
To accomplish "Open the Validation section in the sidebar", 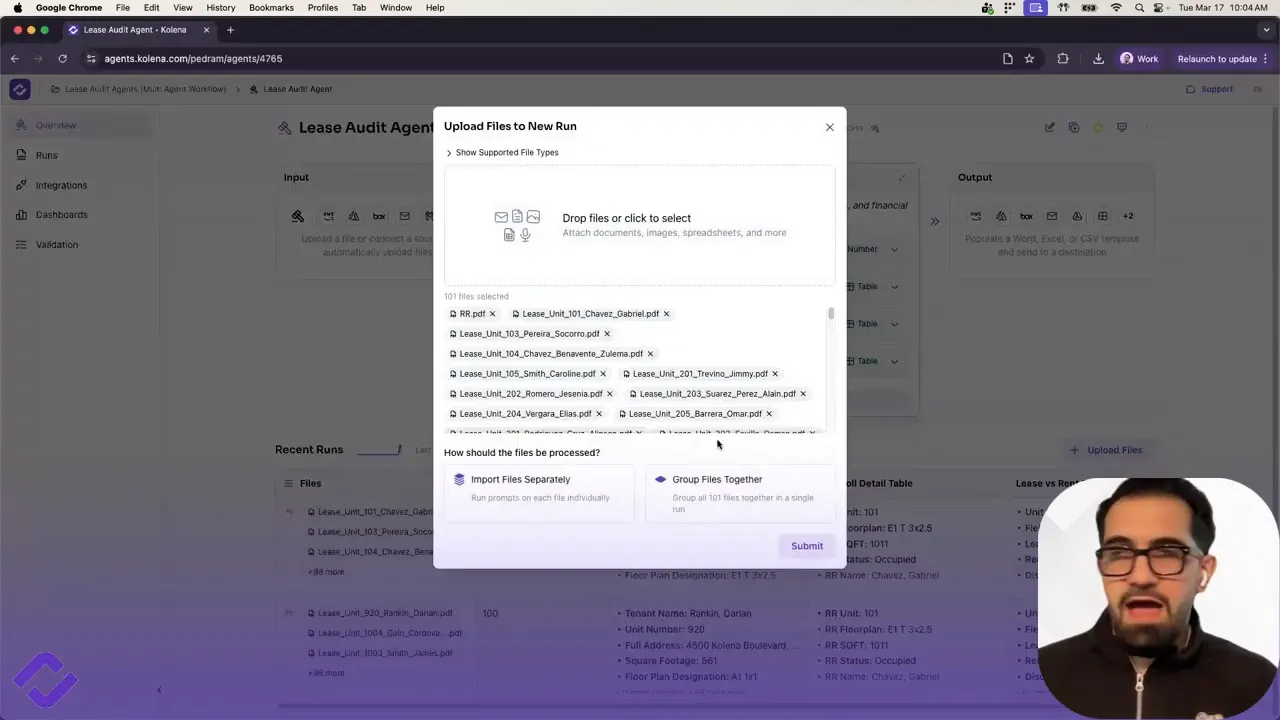I will tap(56, 244).
